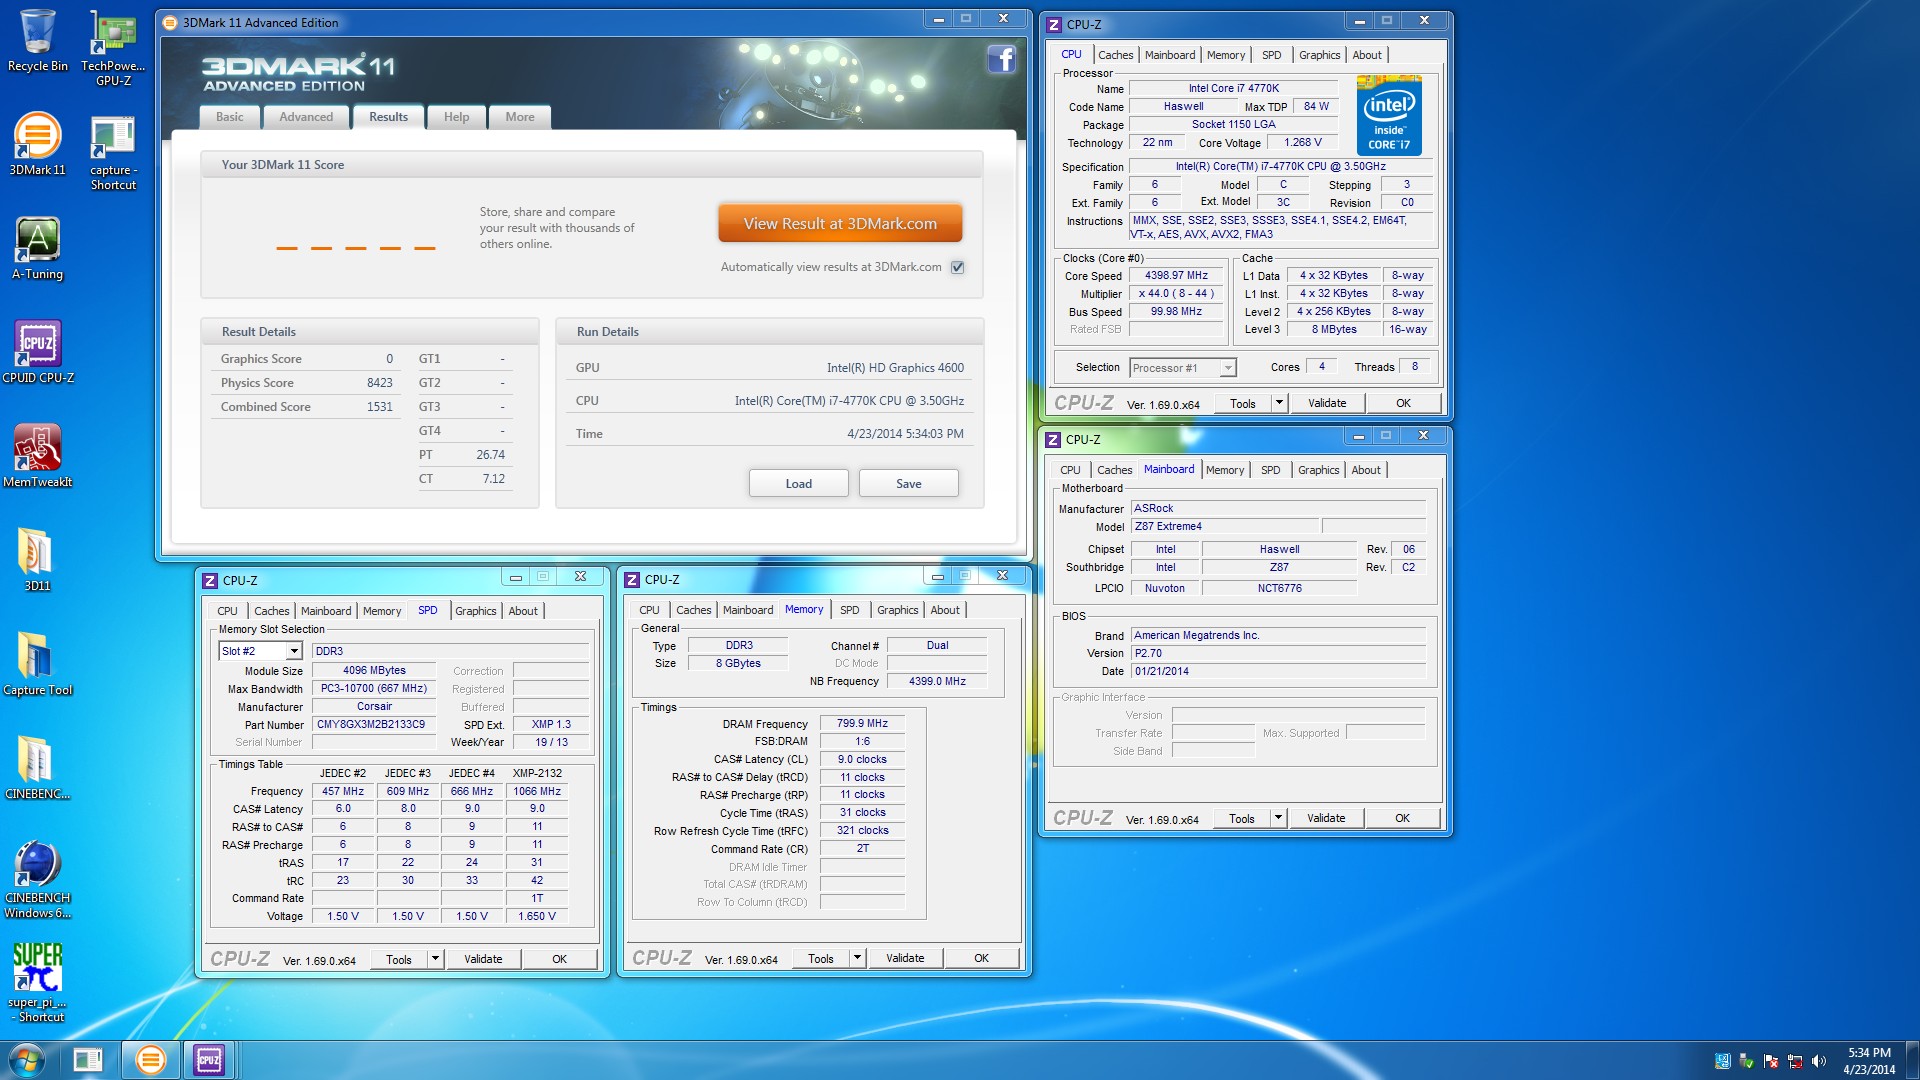Click the Core Speed value 4398.97 MHz
1920x1080 pixels.
point(1176,275)
